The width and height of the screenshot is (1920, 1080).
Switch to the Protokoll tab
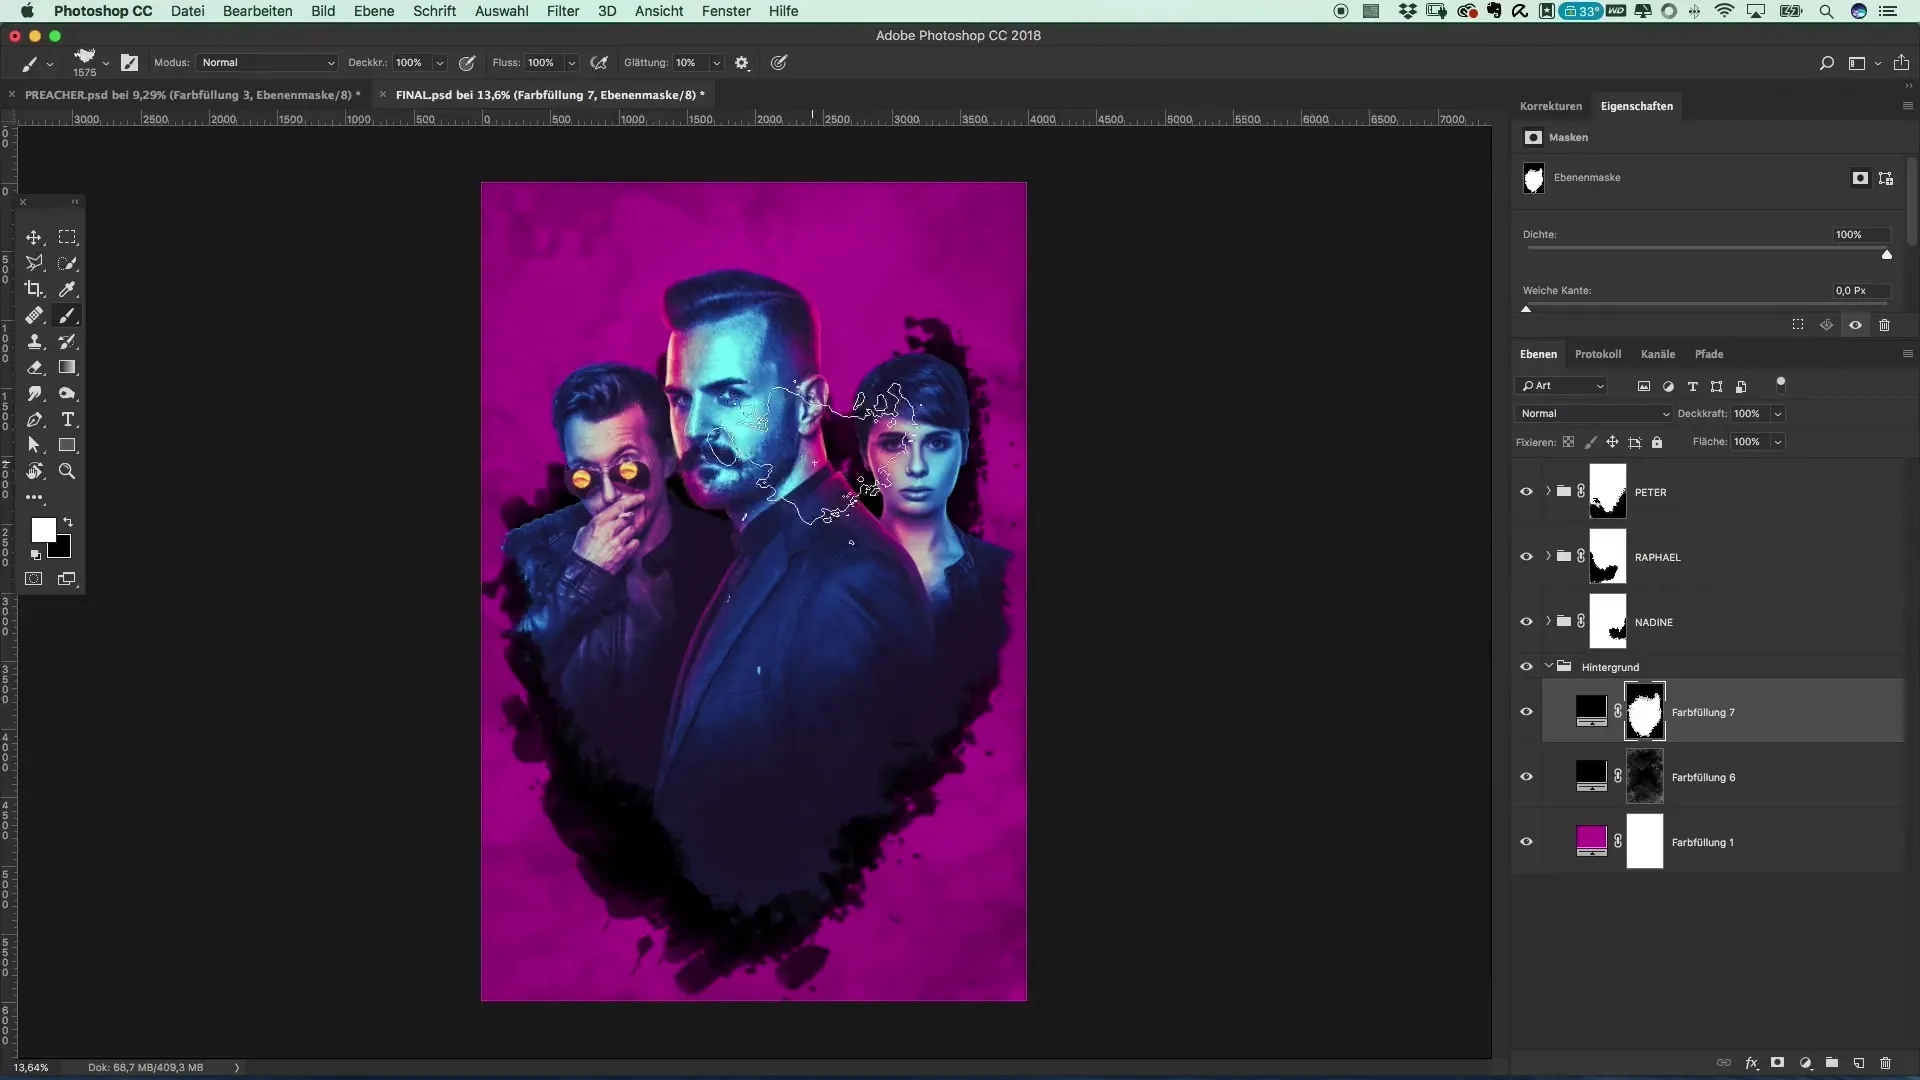[1598, 354]
